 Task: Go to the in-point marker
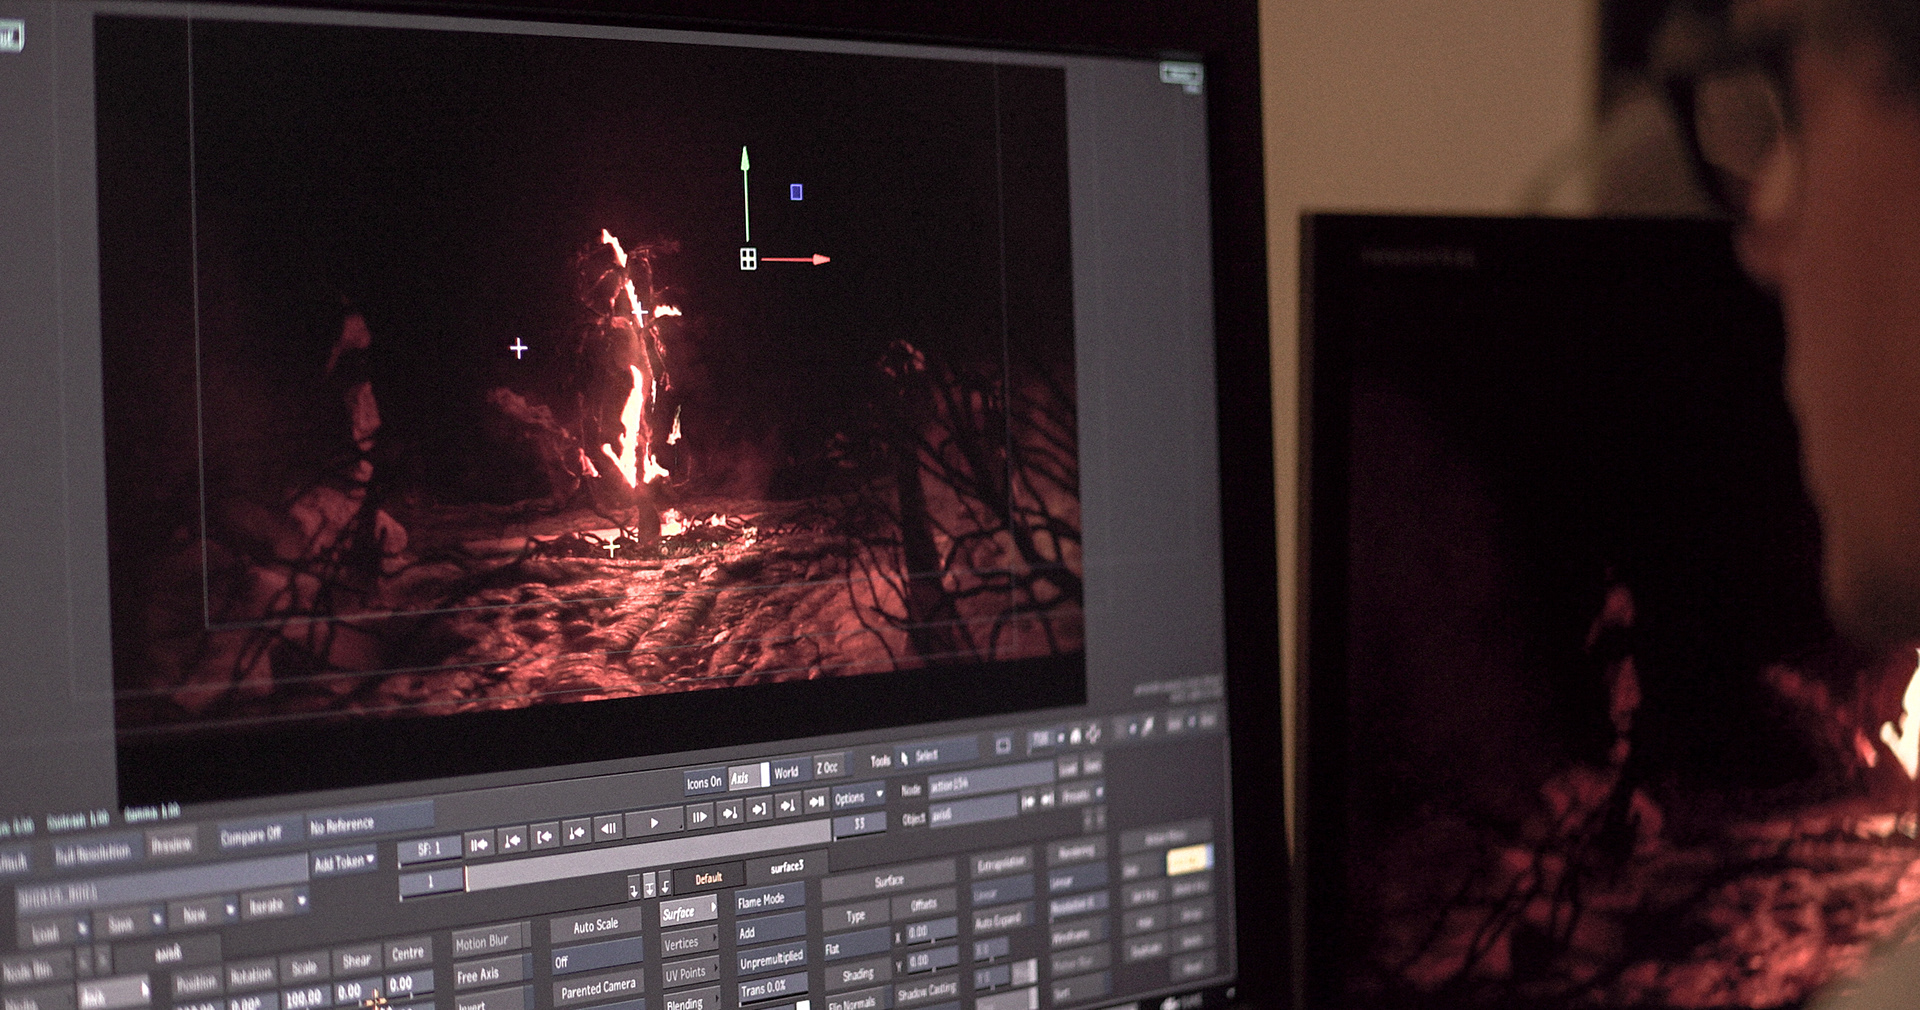544,836
